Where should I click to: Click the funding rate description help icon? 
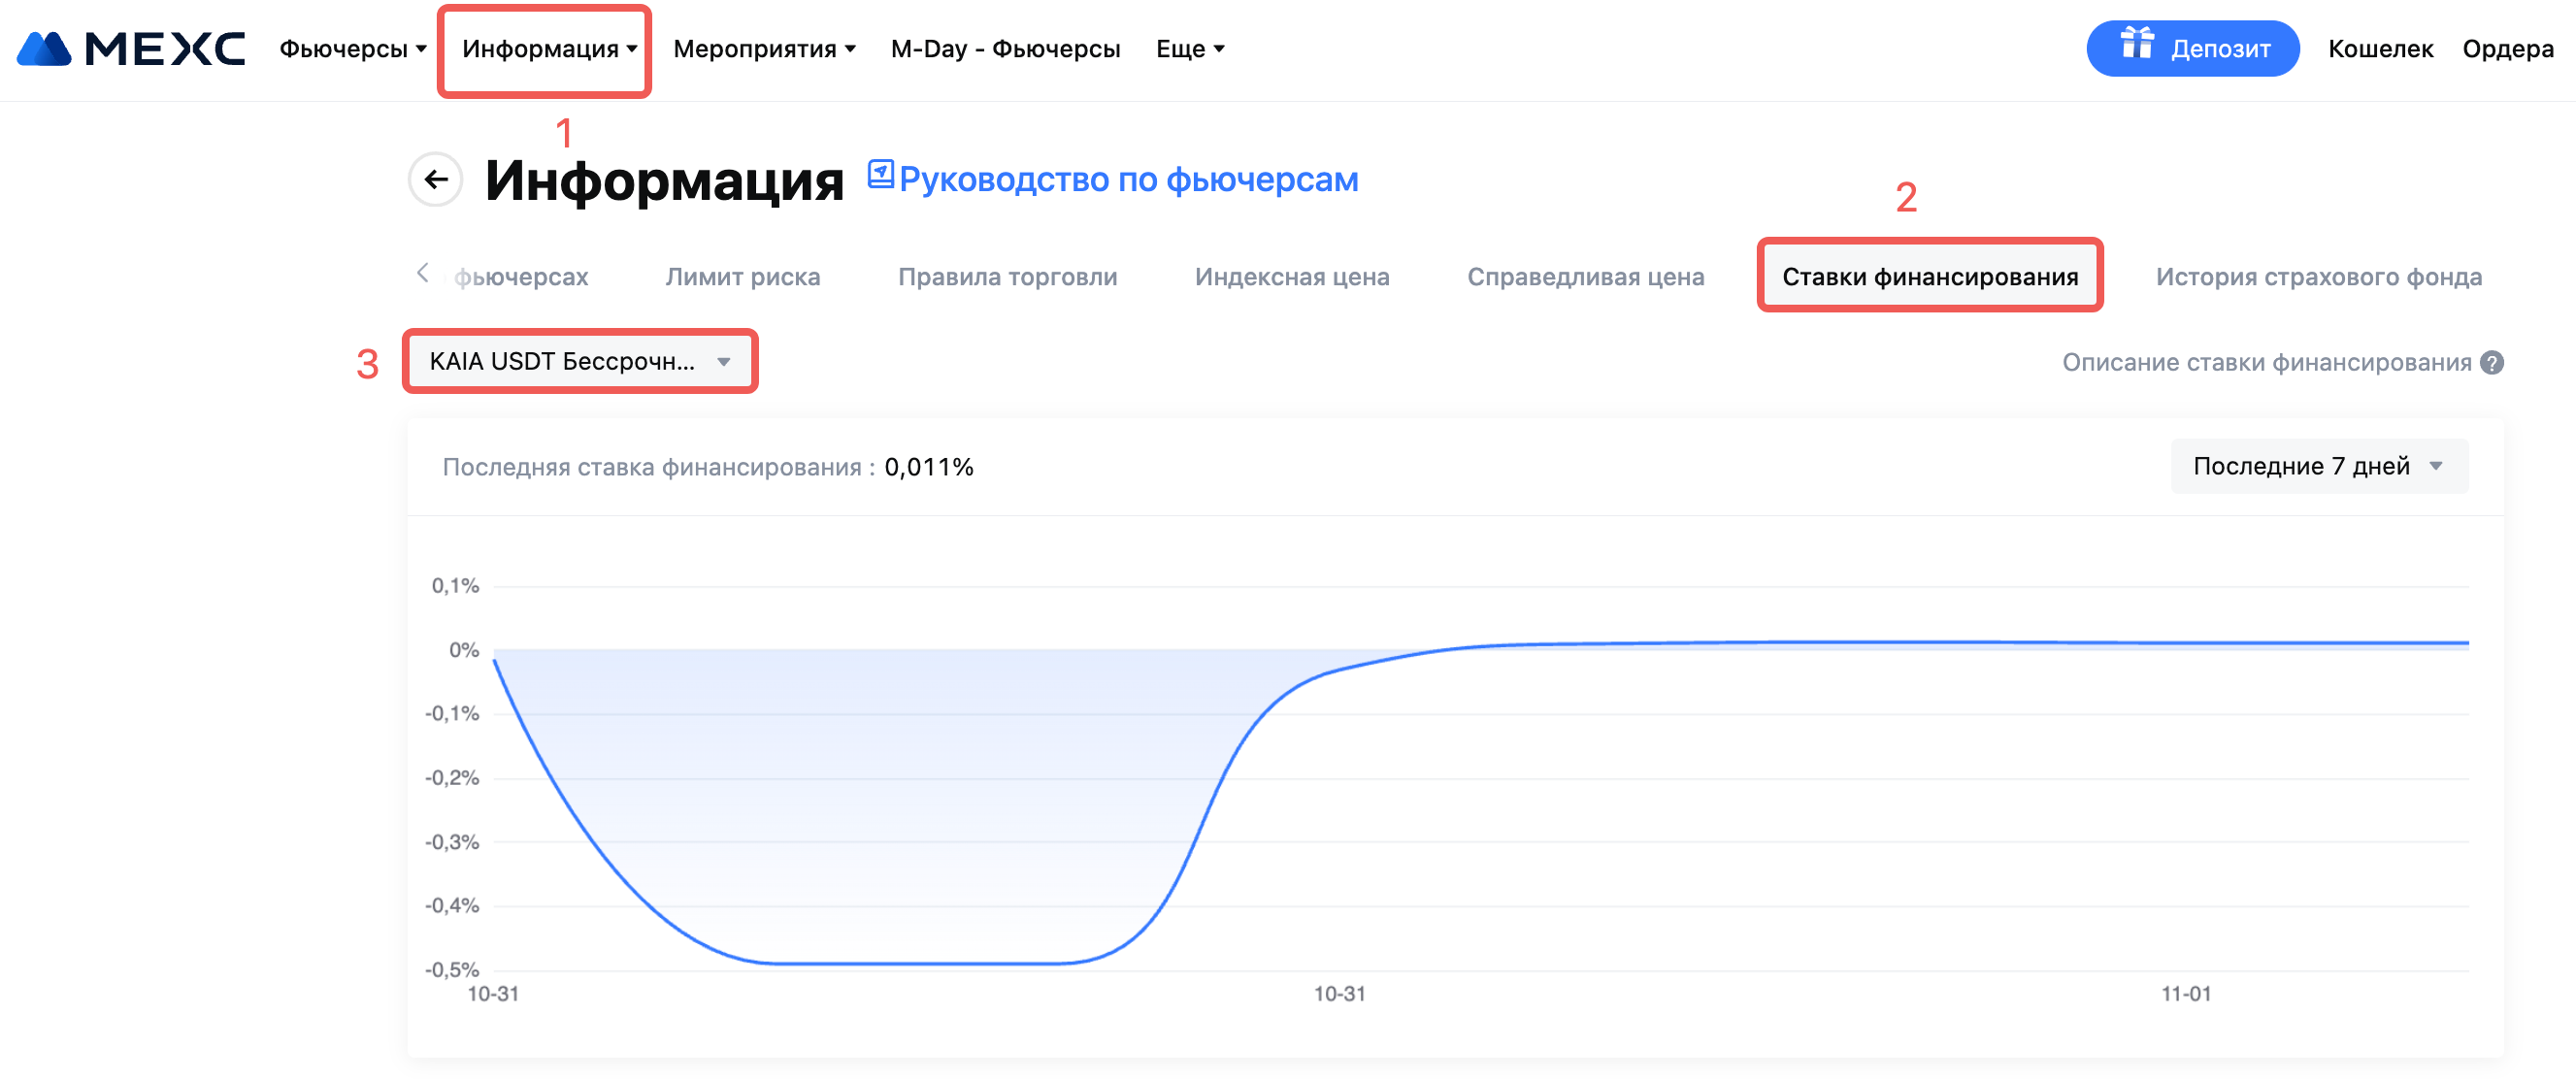[x=2492, y=363]
